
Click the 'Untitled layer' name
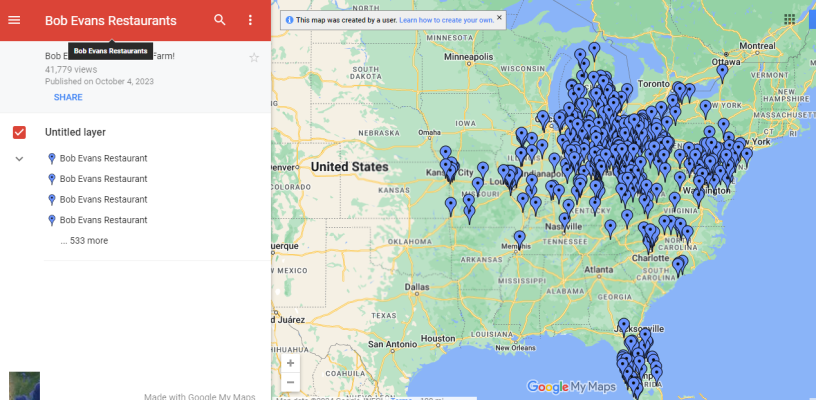75,132
